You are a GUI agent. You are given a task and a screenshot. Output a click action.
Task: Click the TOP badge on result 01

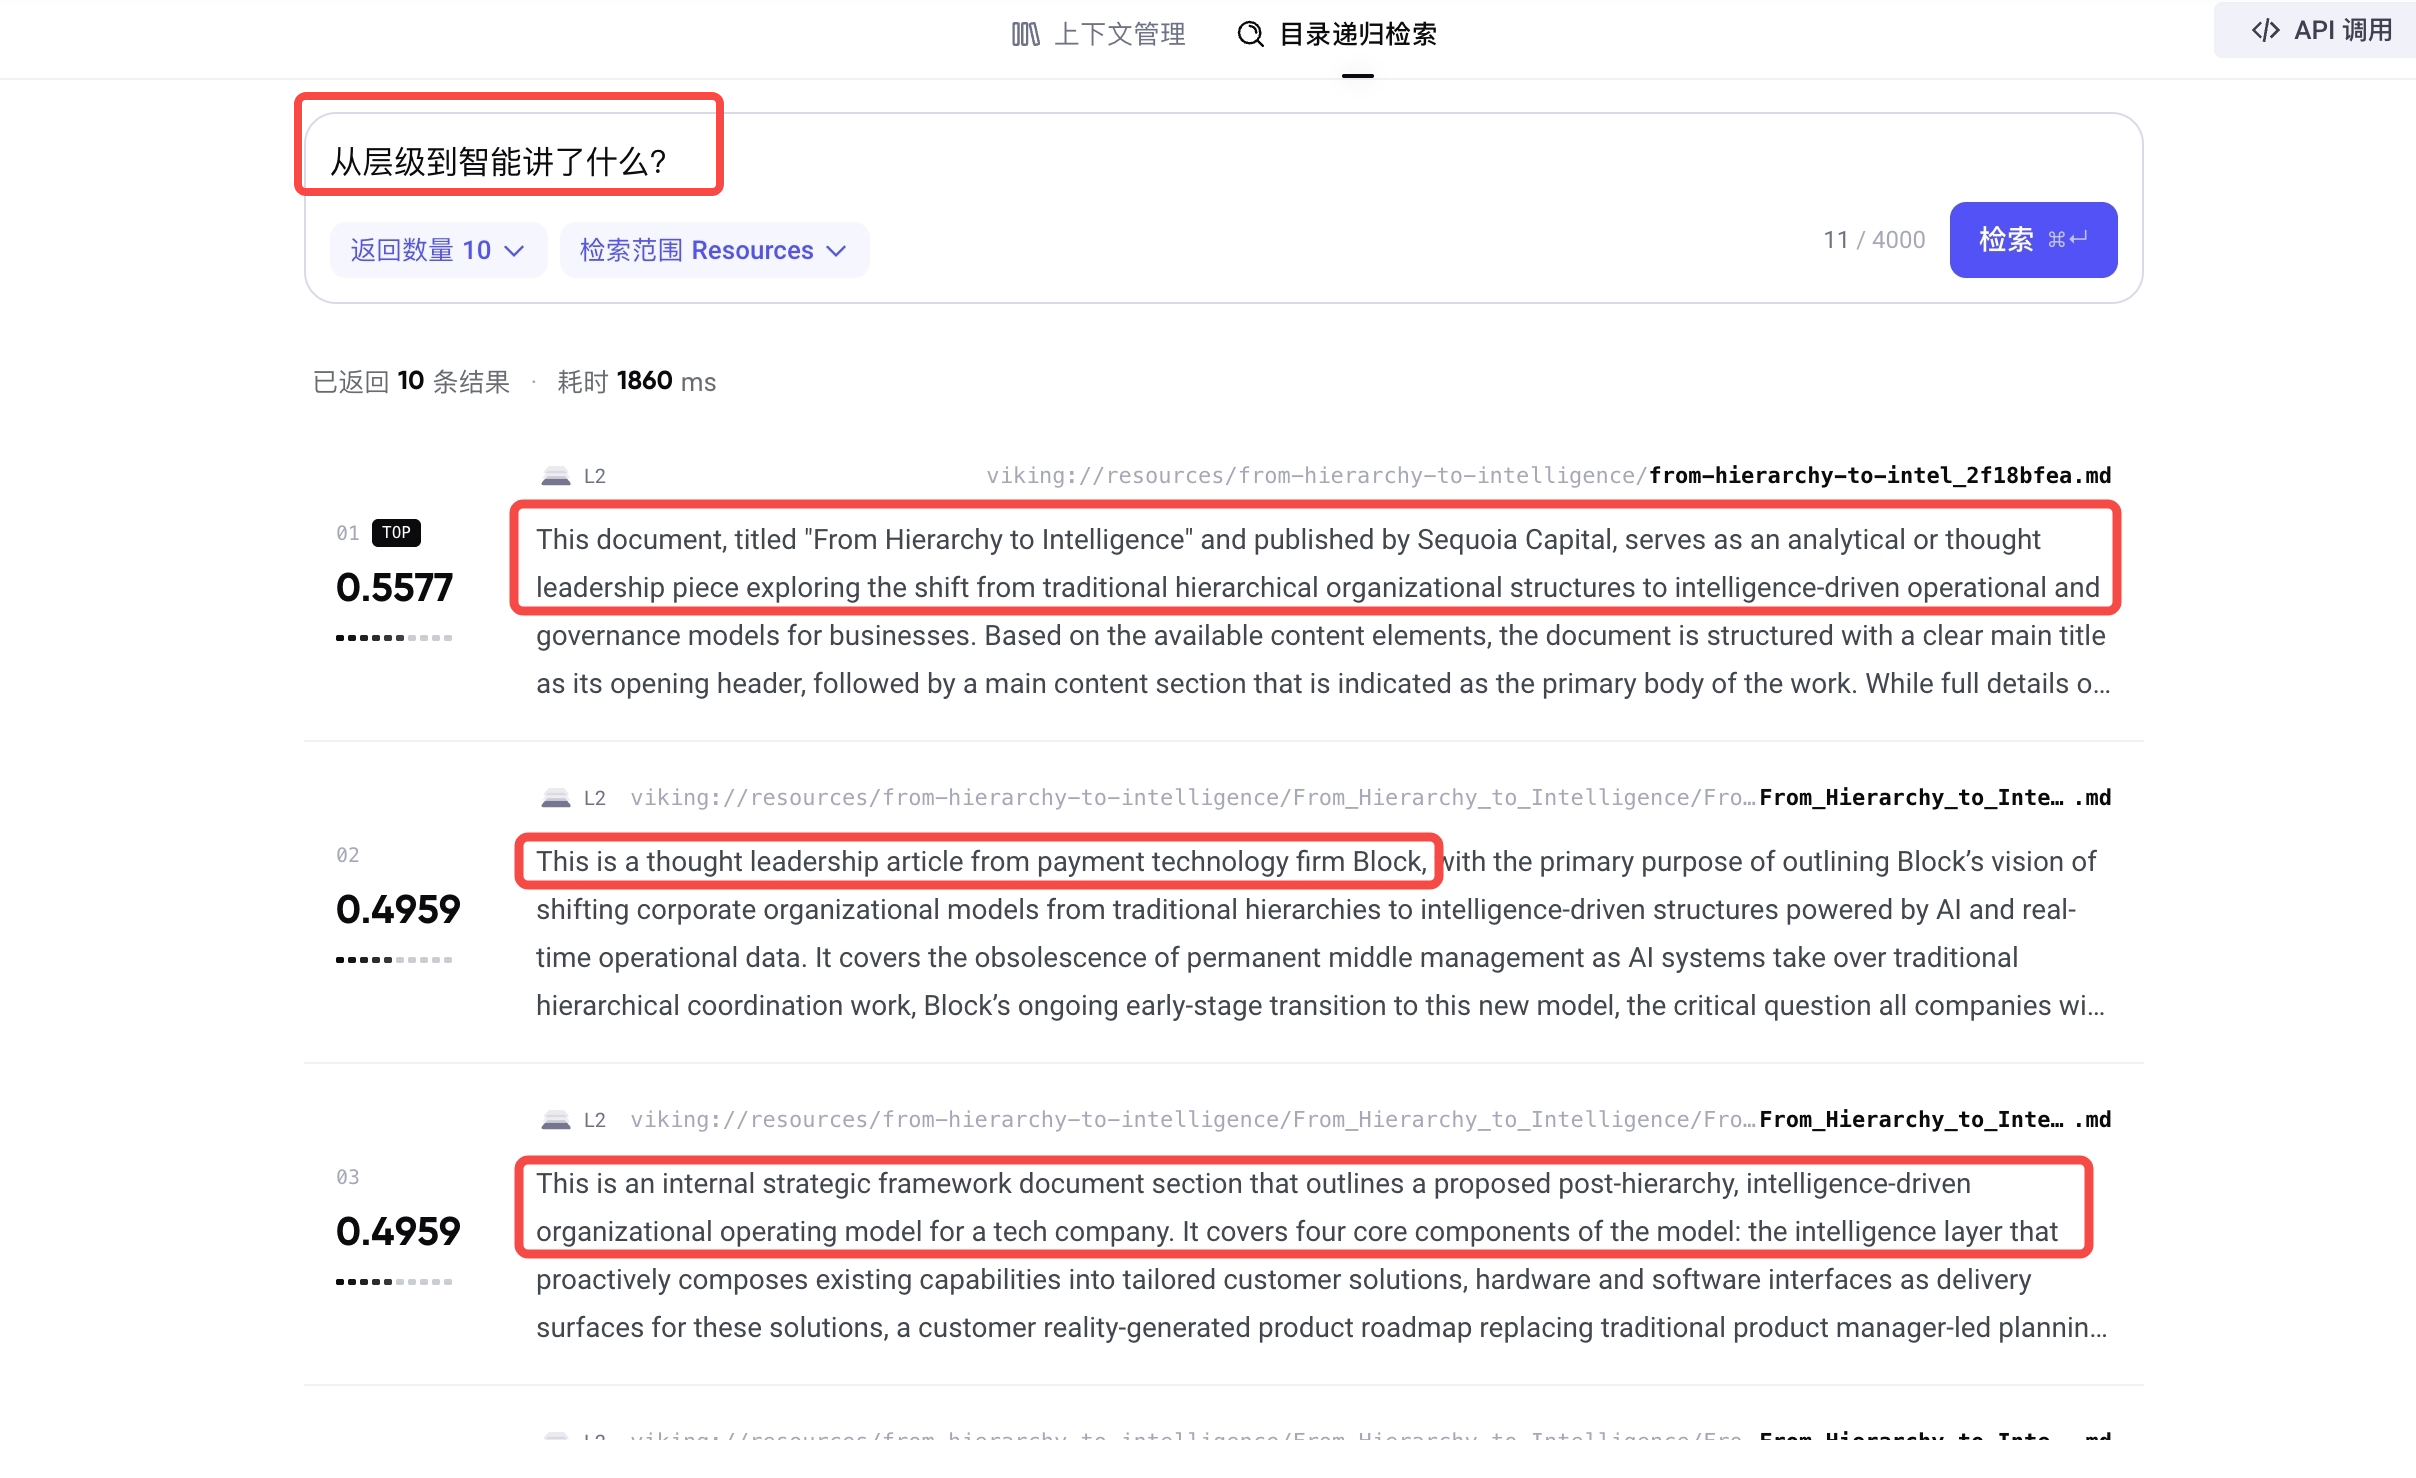[396, 533]
